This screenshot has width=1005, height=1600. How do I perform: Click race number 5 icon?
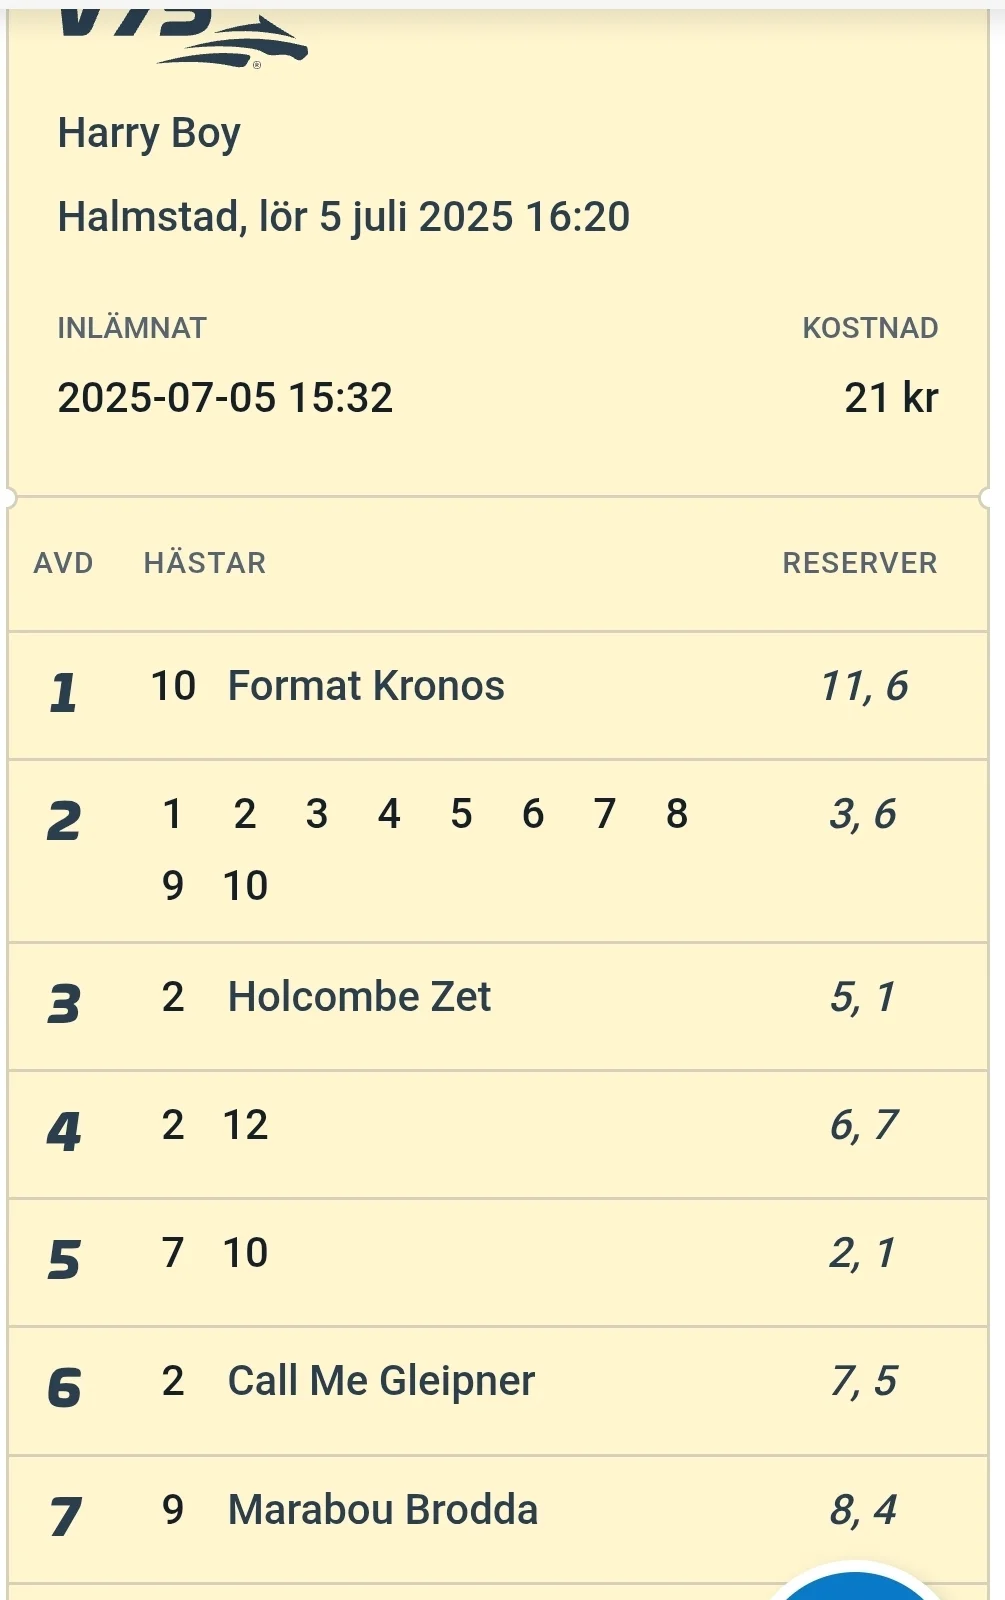64,1259
